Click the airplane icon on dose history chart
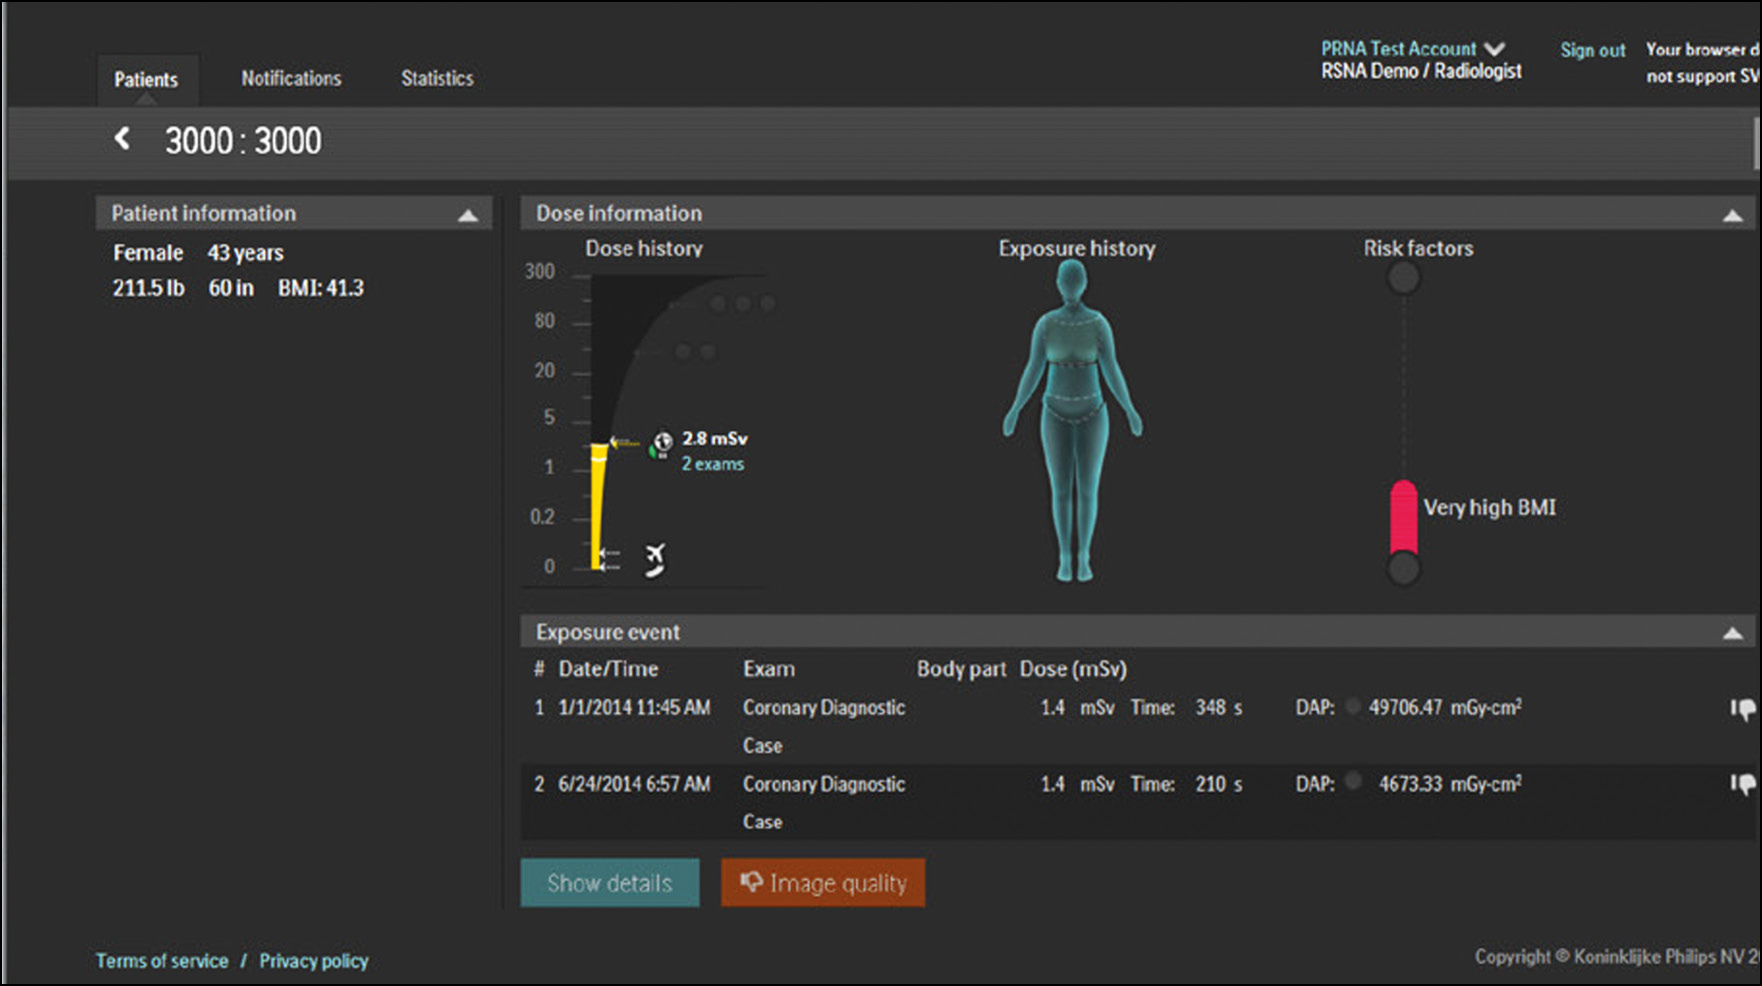Screen dimensions: 1762x986 tap(655, 558)
